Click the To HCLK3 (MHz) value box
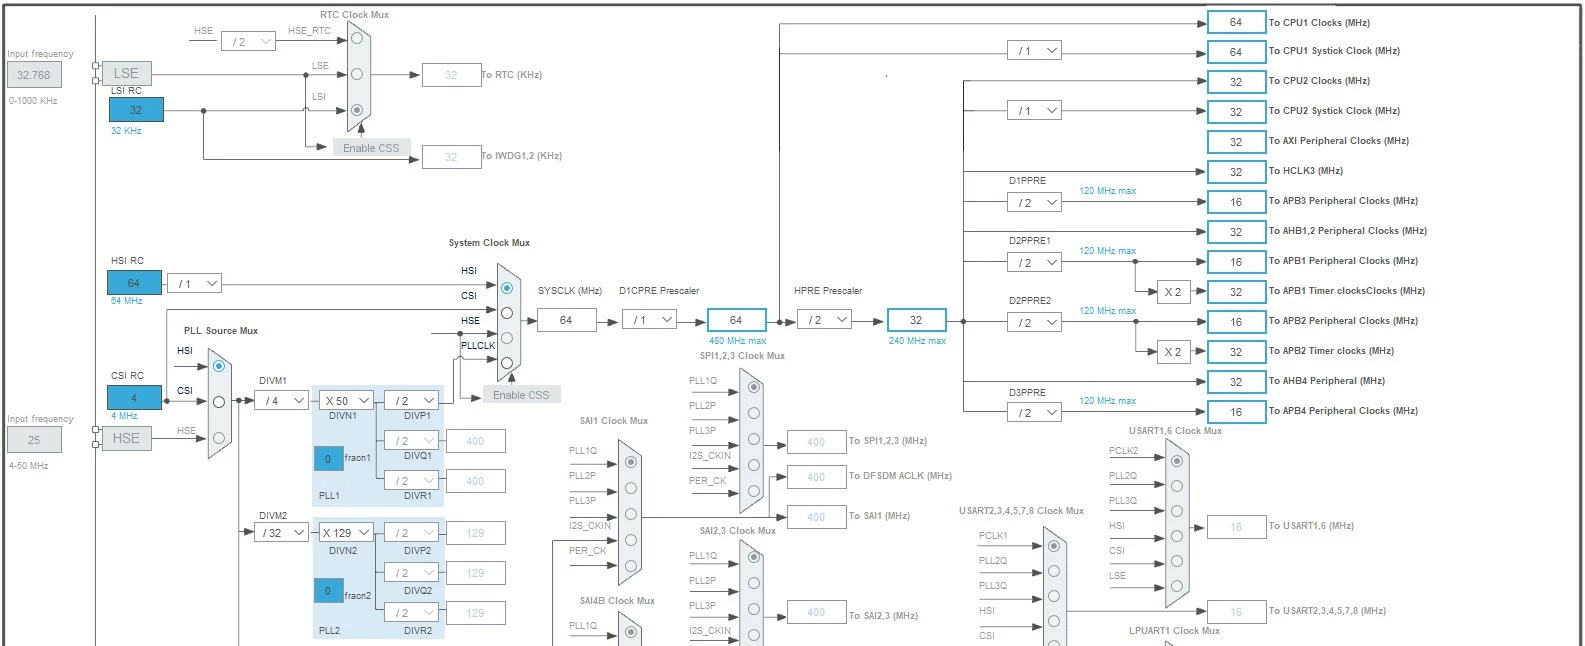The height and width of the screenshot is (646, 1585). pyautogui.click(x=1236, y=172)
